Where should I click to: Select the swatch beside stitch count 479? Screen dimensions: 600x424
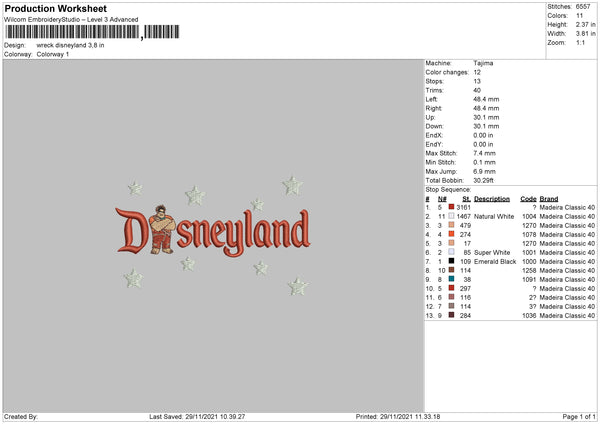coord(452,225)
